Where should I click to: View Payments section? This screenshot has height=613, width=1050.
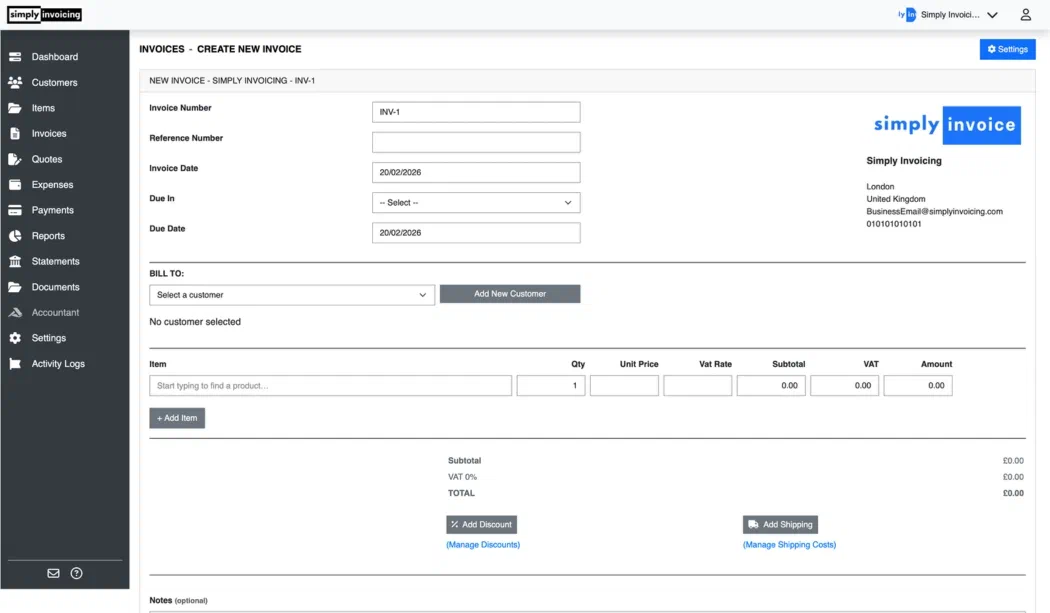pos(46,209)
